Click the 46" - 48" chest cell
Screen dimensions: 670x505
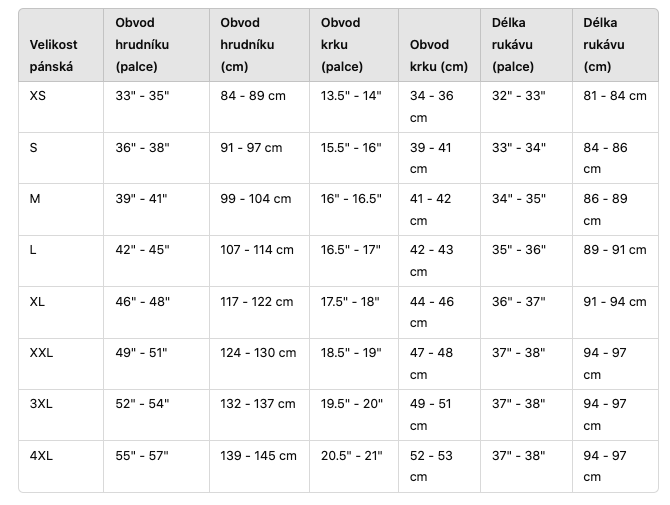[142, 302]
